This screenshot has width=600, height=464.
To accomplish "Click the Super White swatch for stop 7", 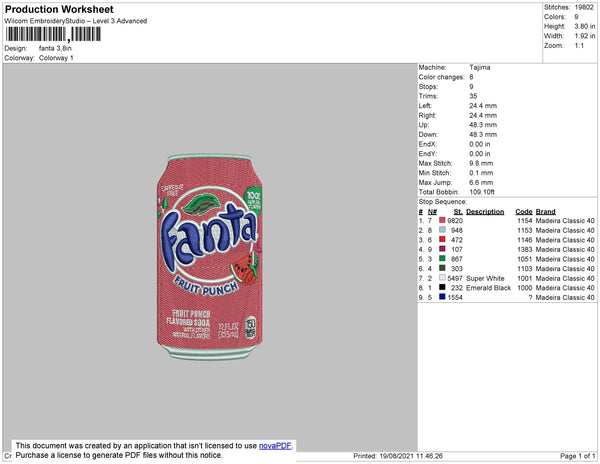I will 442,277.
